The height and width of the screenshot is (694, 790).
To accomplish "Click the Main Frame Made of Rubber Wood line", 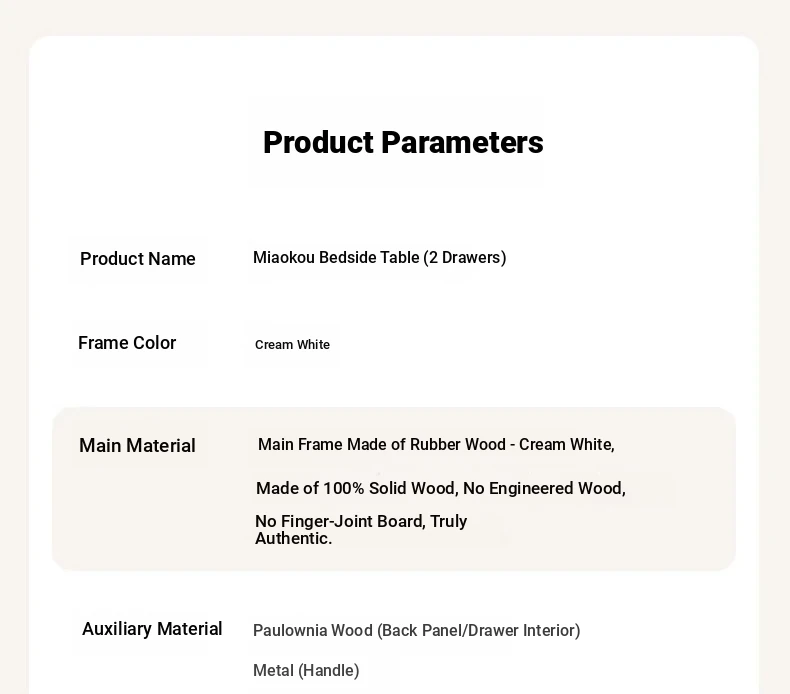I will point(436,445).
